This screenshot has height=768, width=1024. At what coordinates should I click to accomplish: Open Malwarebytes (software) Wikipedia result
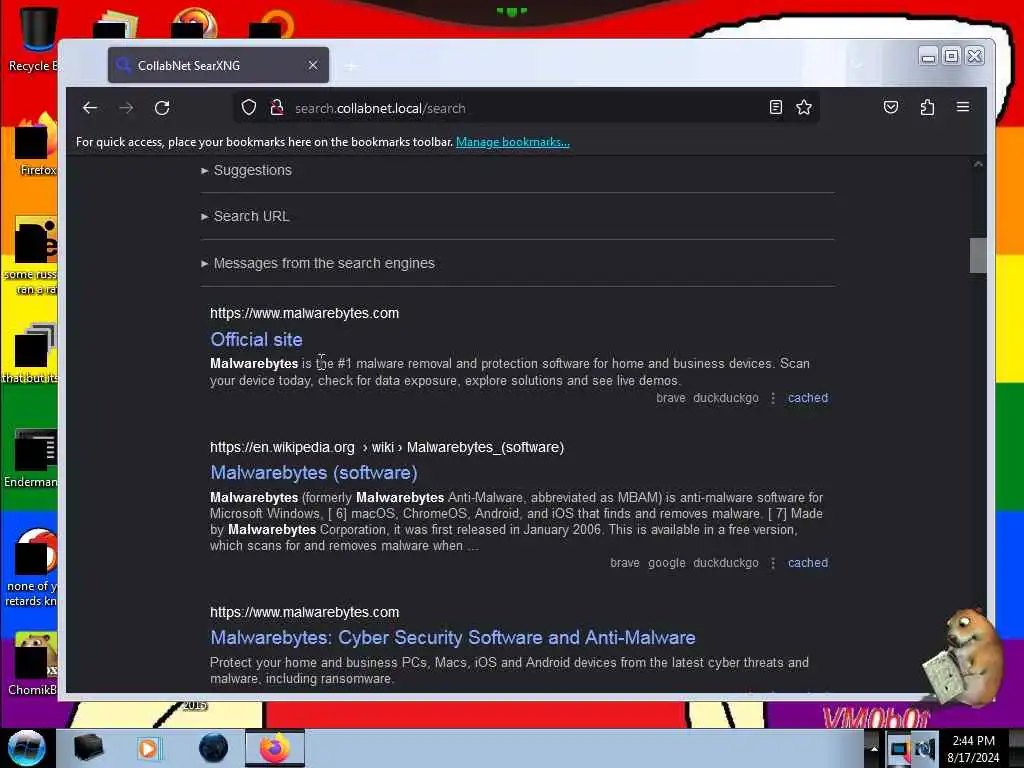313,473
